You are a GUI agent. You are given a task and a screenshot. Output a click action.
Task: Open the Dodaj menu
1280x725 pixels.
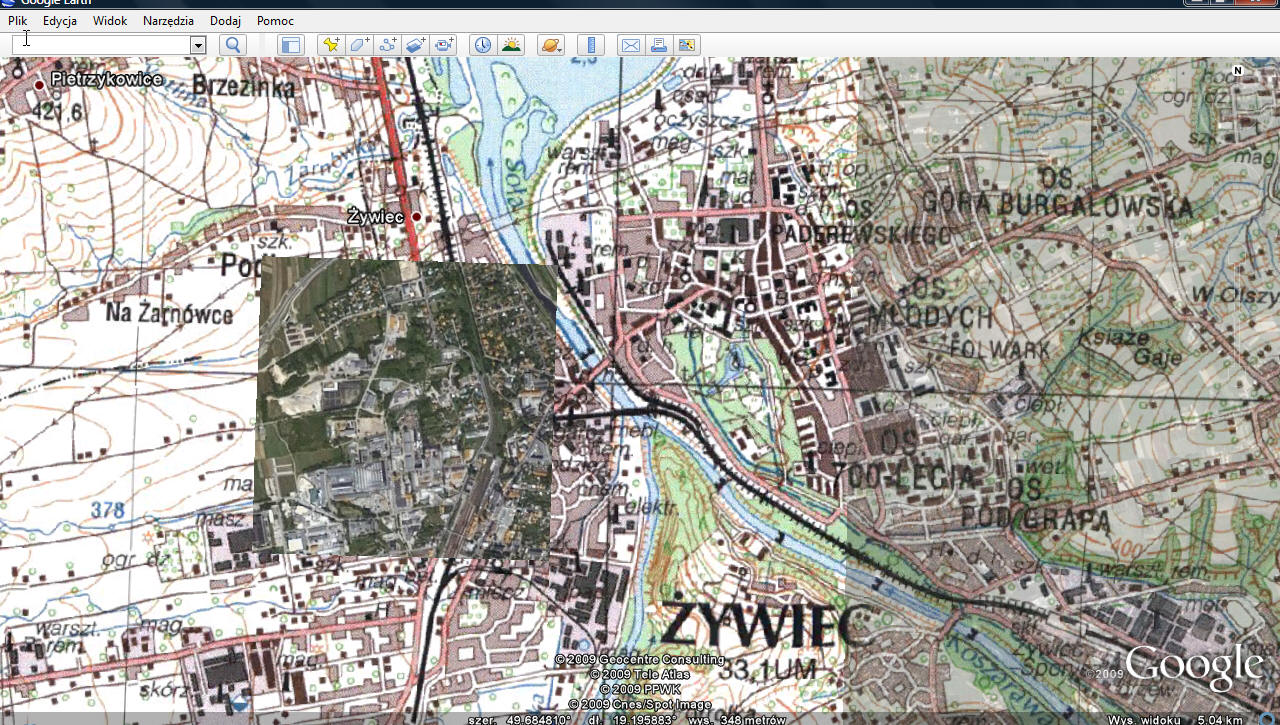(225, 20)
